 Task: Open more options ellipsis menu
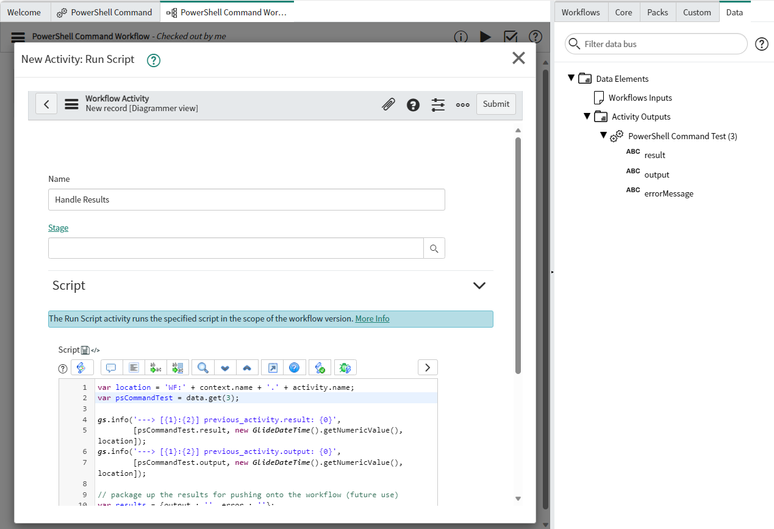tap(463, 105)
